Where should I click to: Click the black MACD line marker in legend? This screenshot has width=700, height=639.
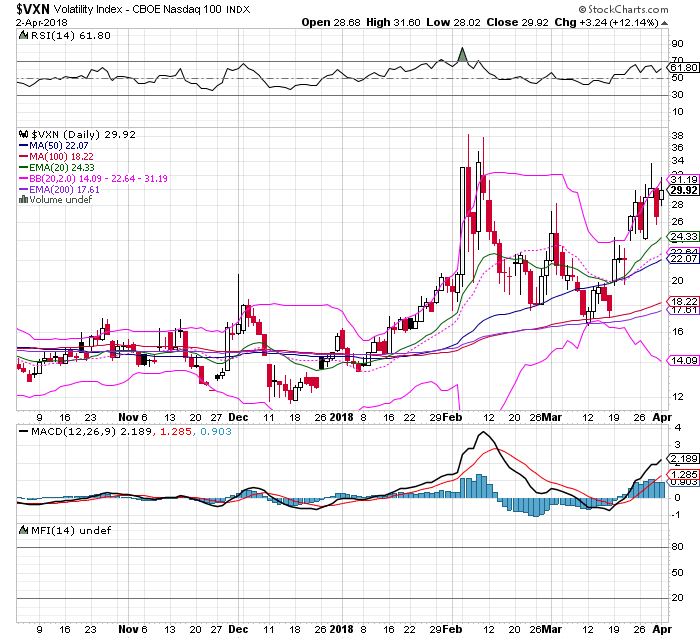23,432
